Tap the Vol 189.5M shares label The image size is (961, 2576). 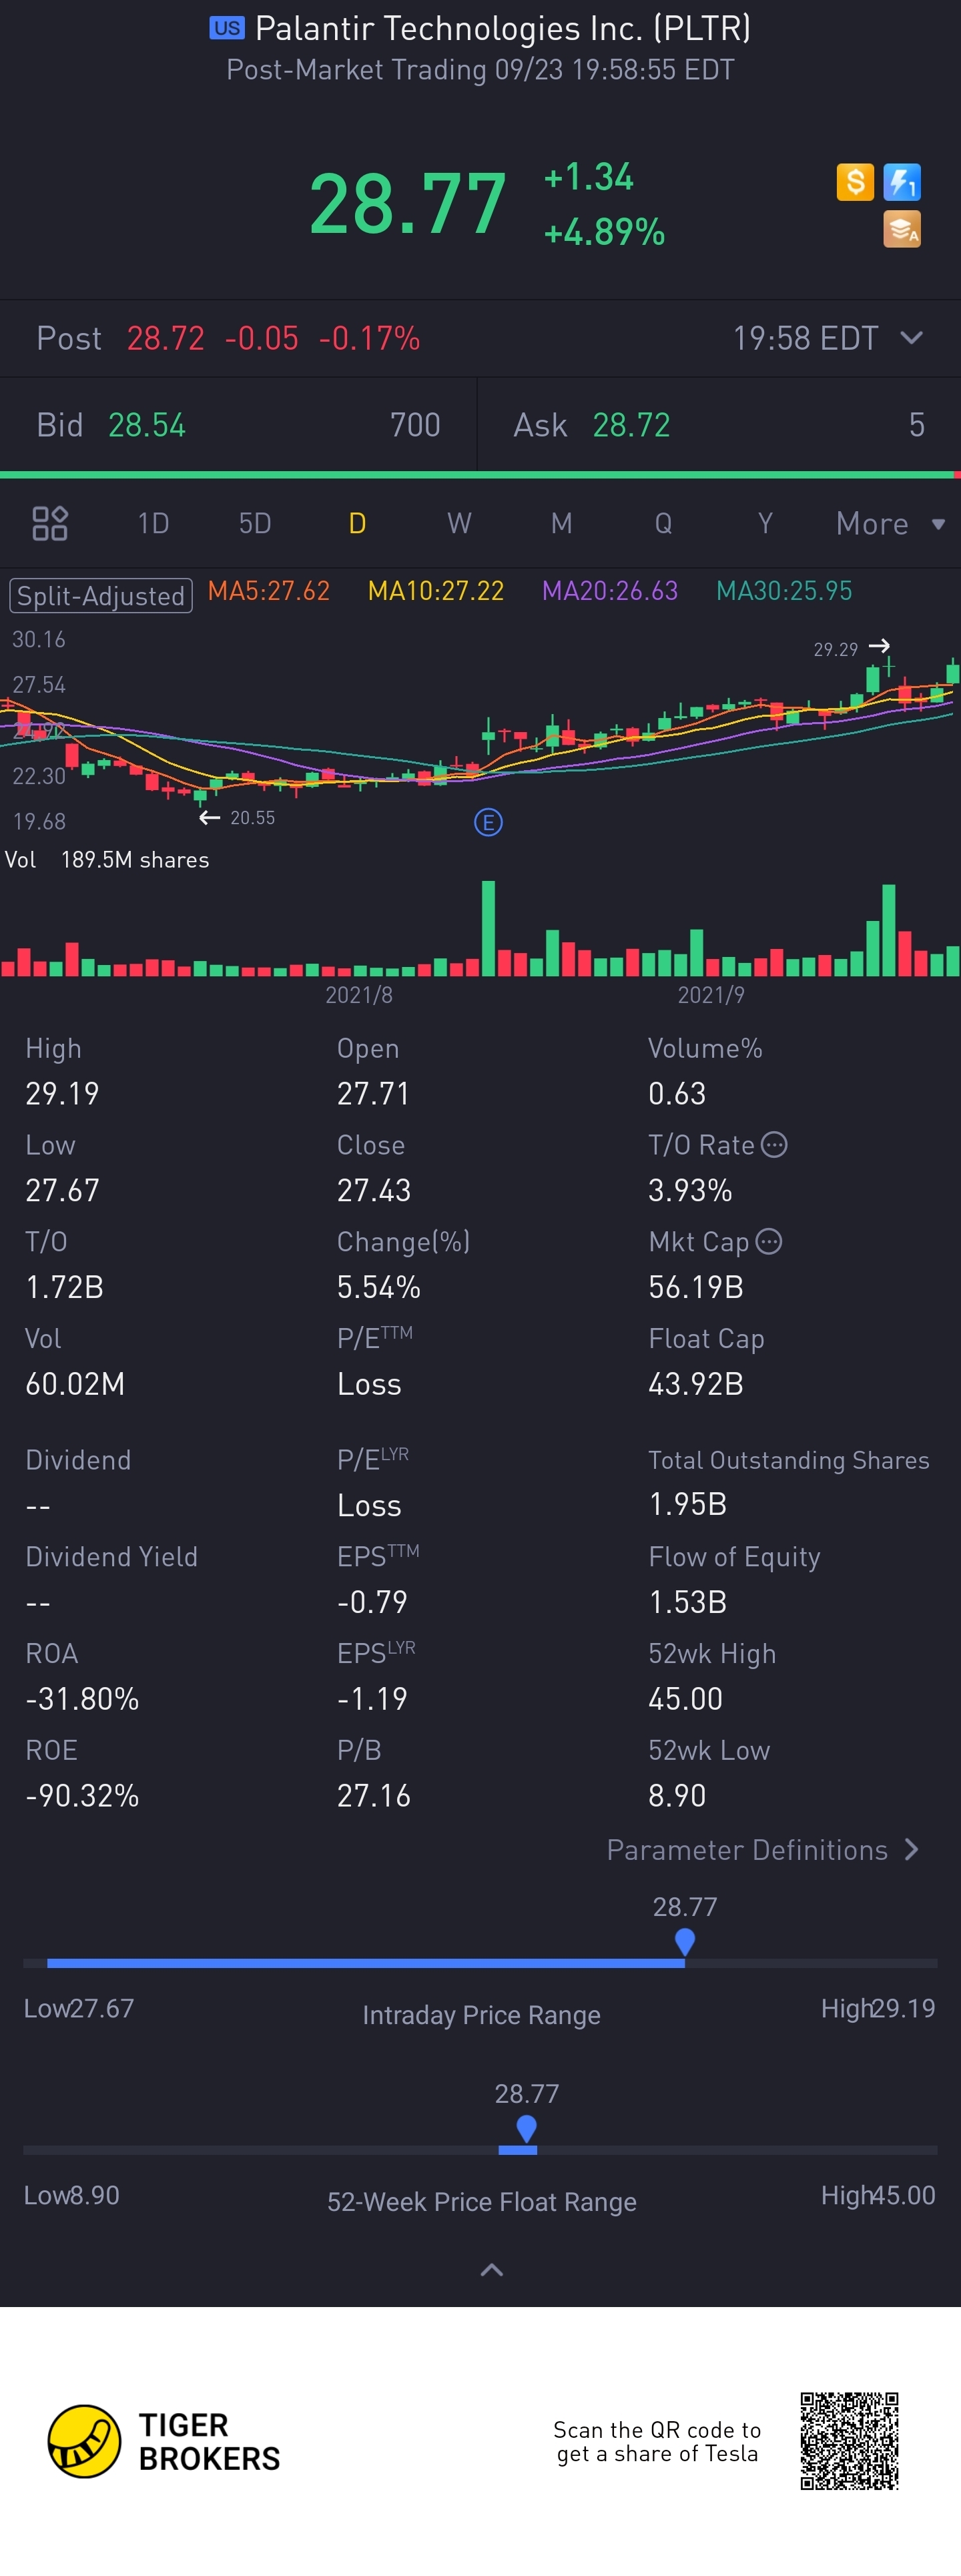tap(107, 860)
